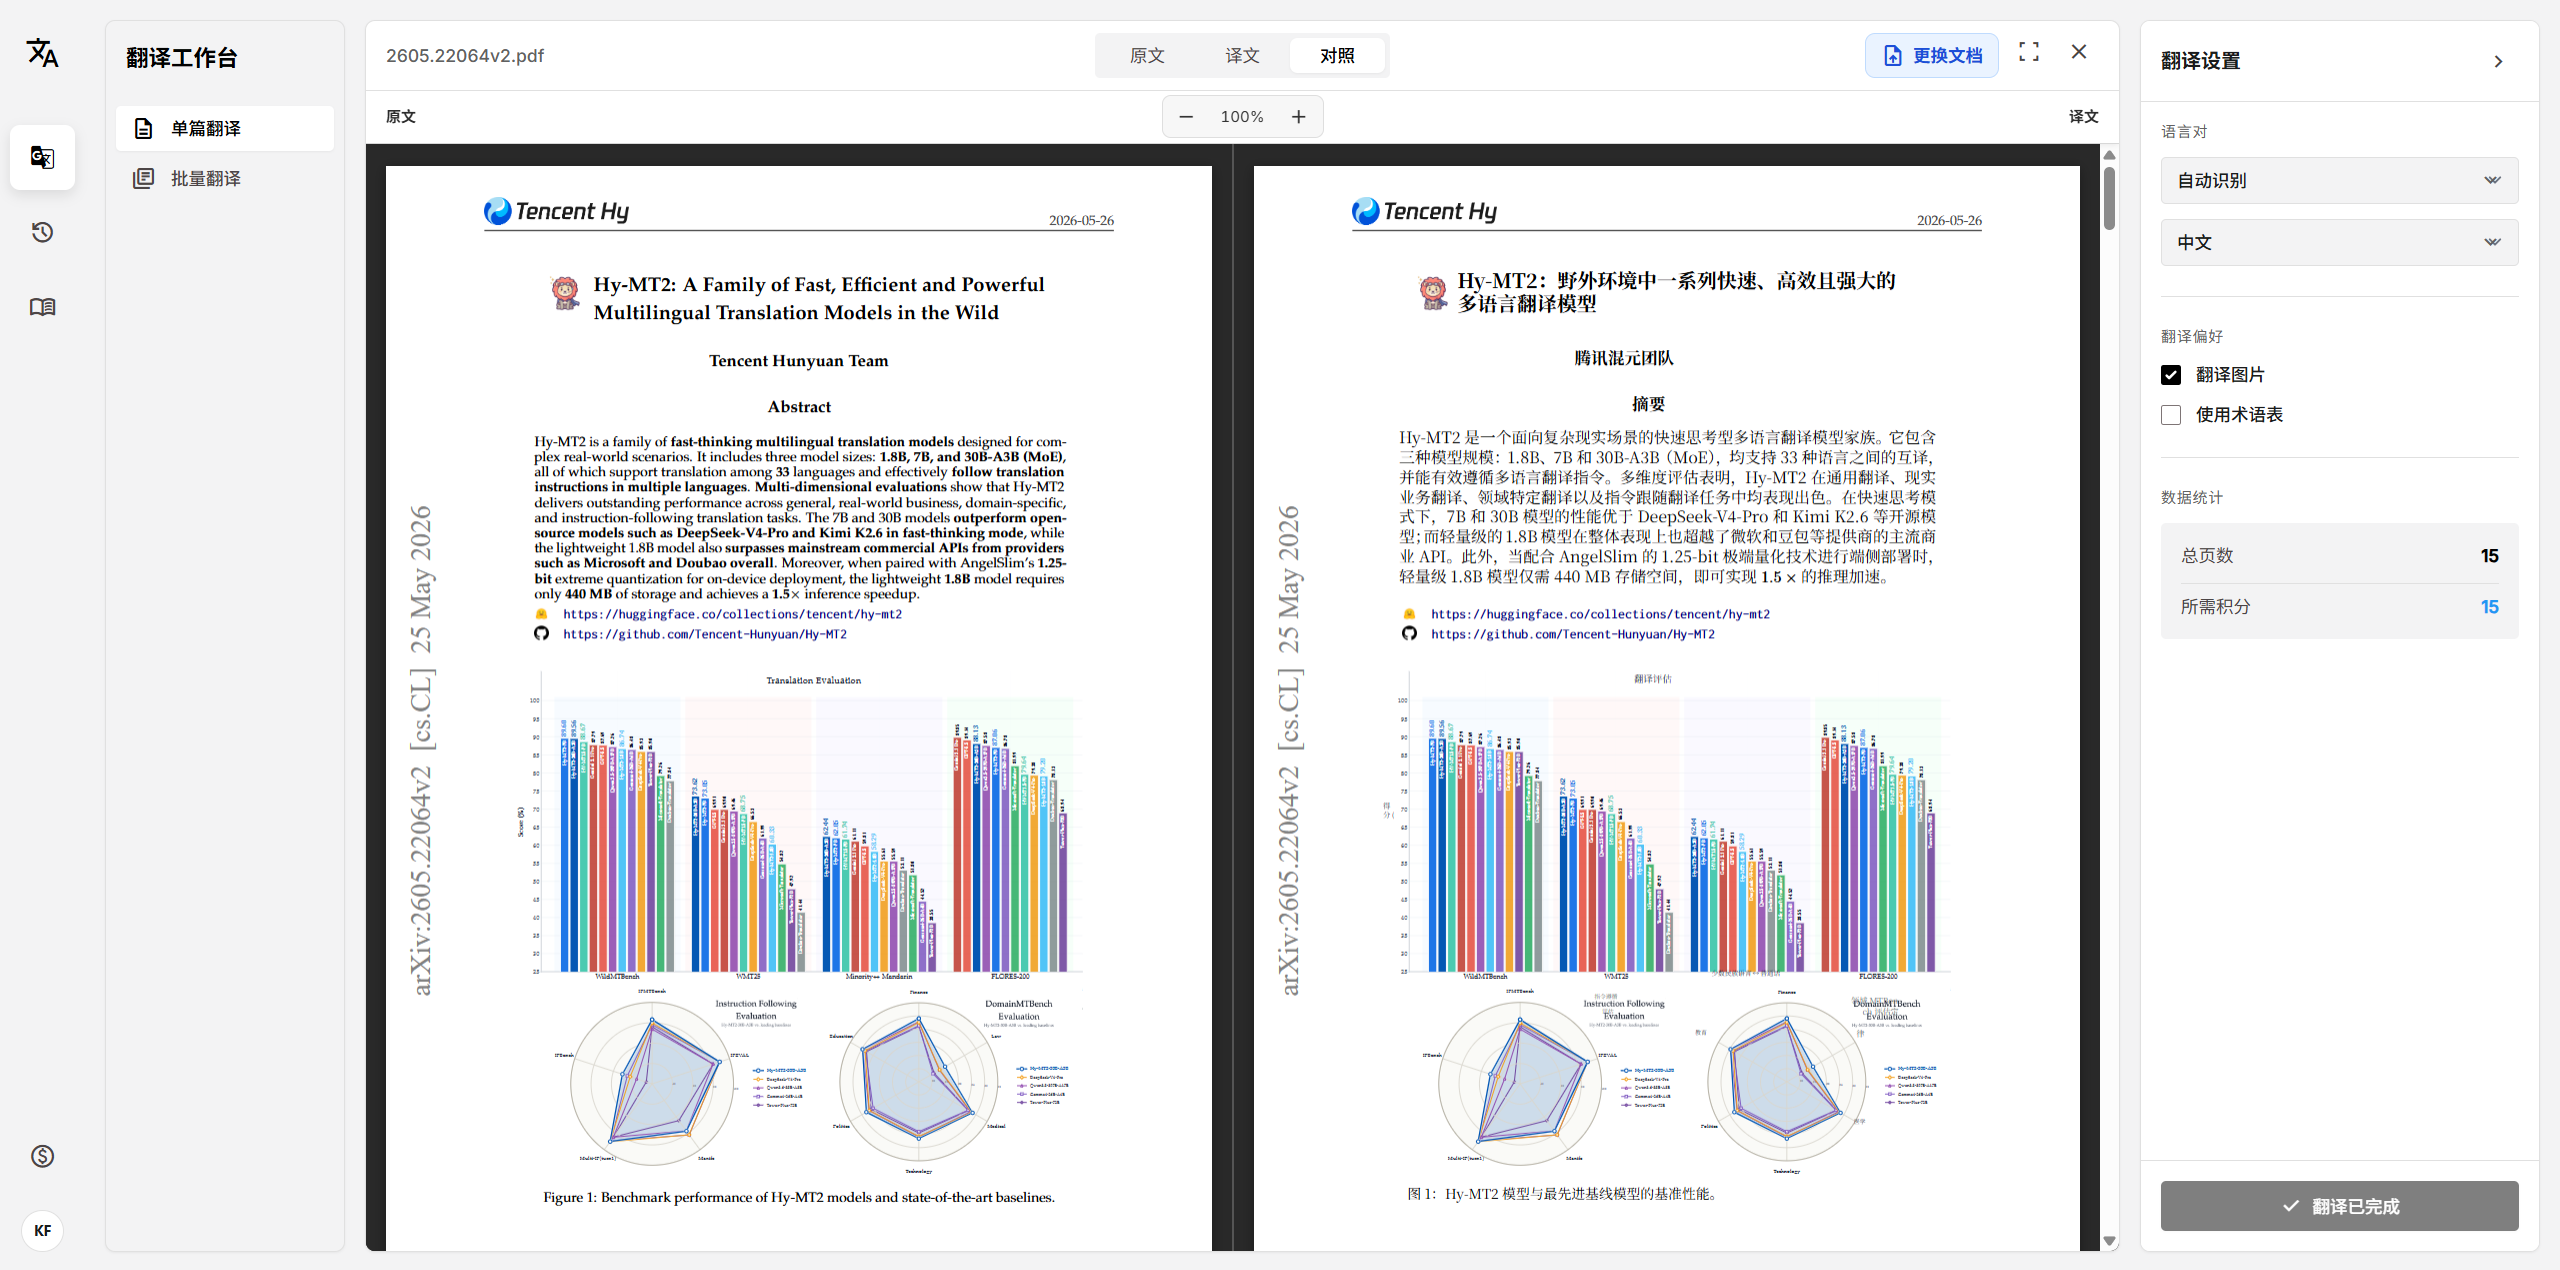The height and width of the screenshot is (1270, 2560).
Task: Enable the 使用术语表 checkbox
Action: point(2171,415)
